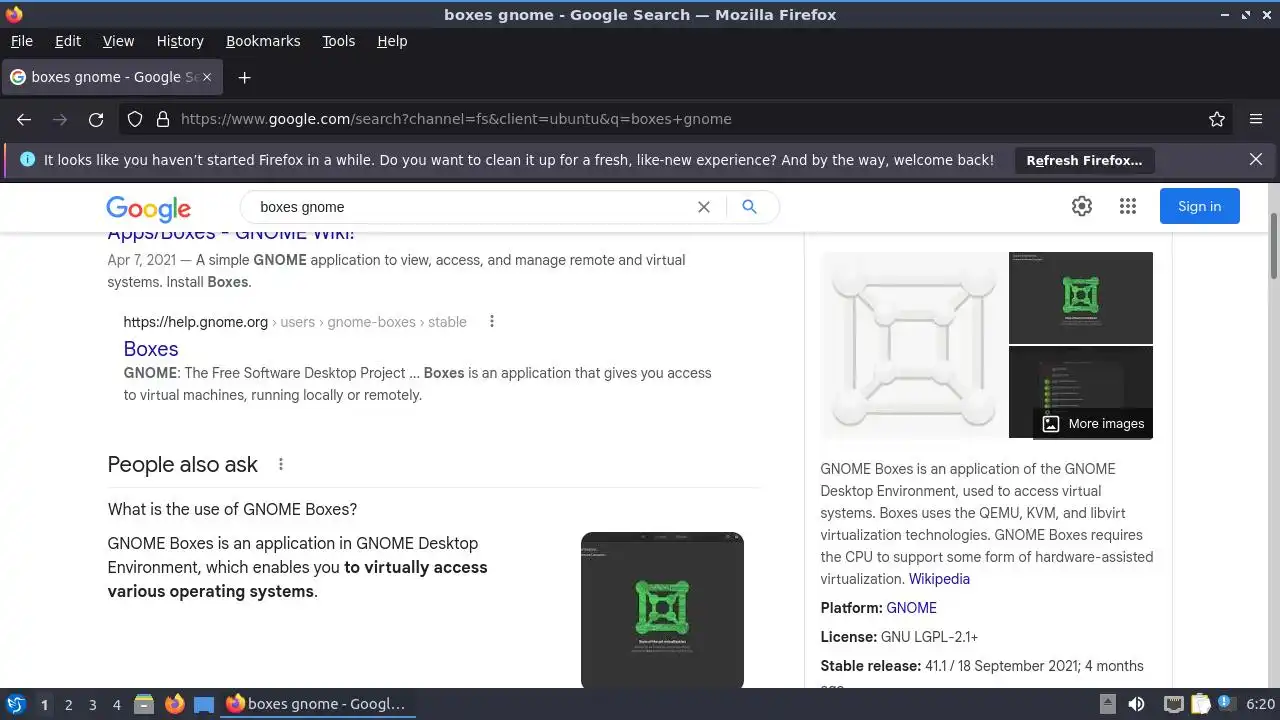Open the Bookmarks menu

point(263,41)
